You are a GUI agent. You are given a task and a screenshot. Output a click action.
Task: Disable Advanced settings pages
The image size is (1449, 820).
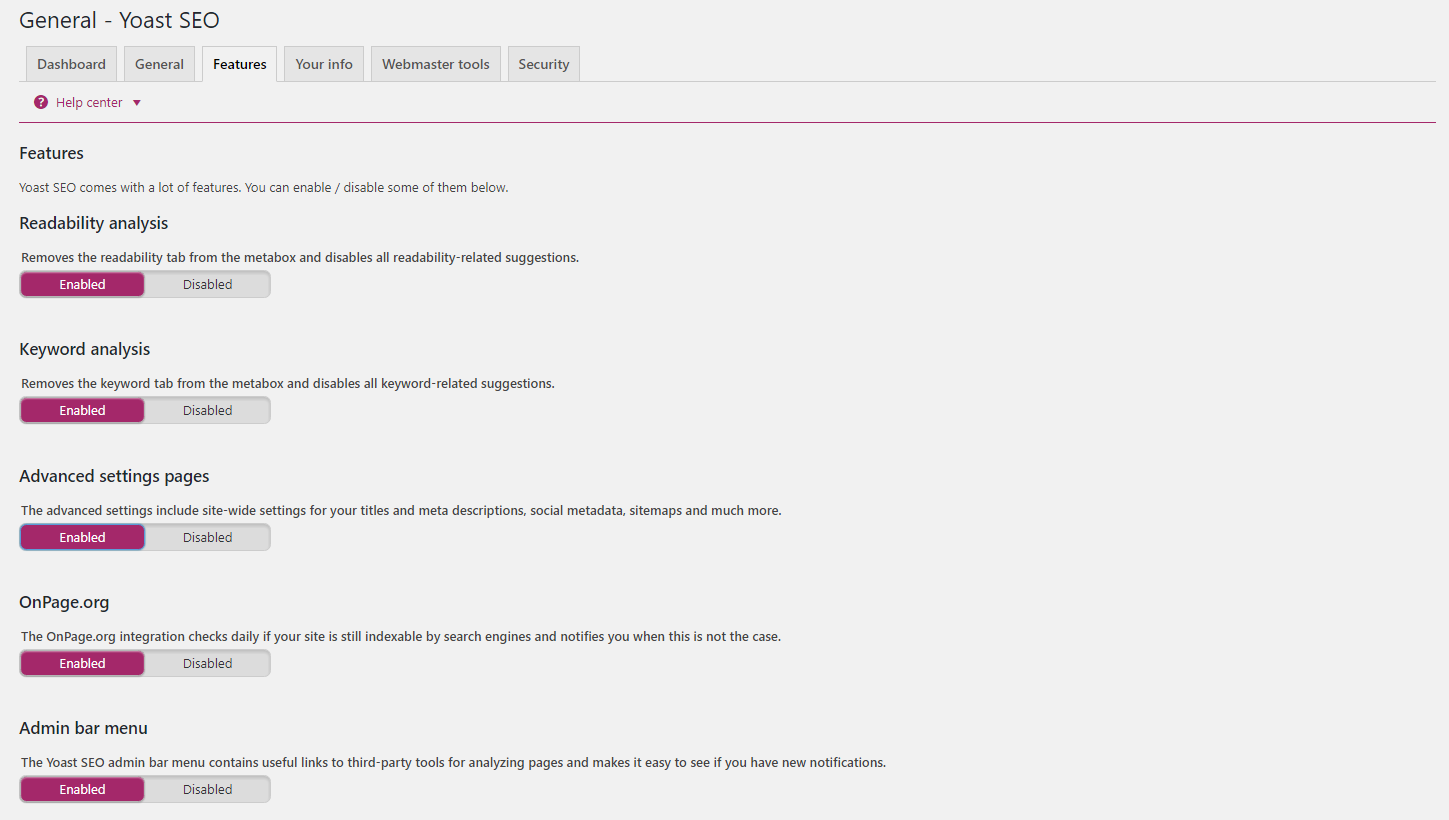click(207, 537)
